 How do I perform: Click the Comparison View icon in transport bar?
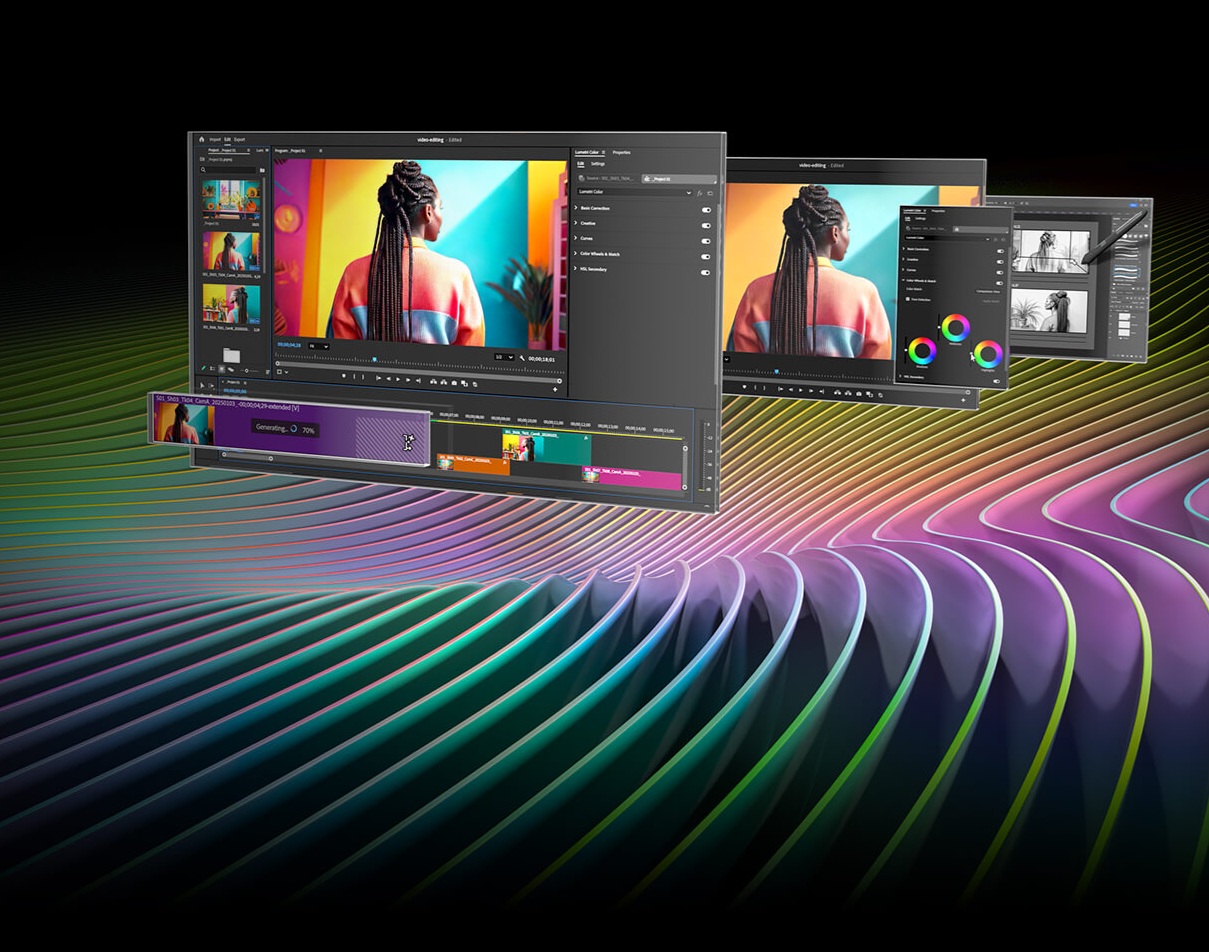464,384
